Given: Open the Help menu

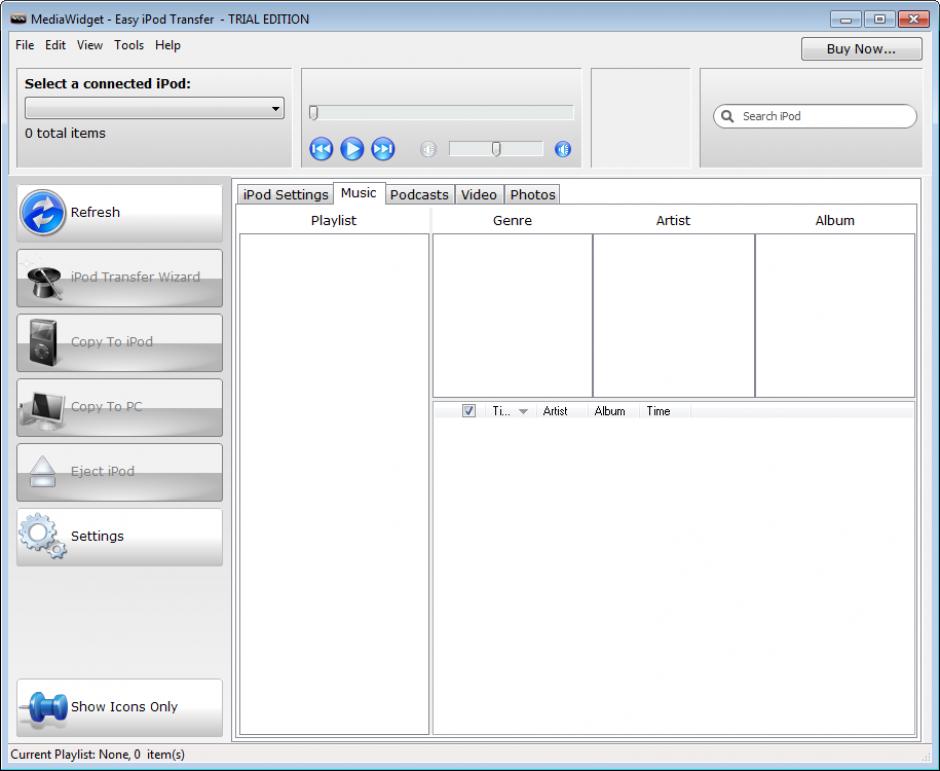Looking at the screenshot, I should [x=168, y=45].
